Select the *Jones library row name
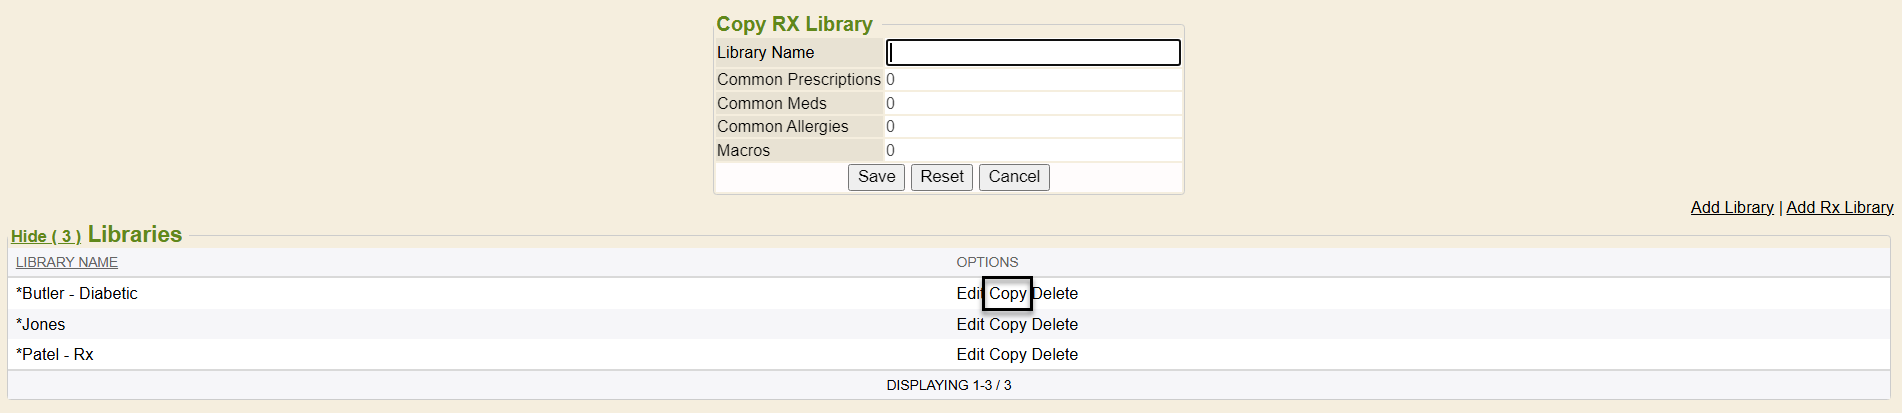 41,324
